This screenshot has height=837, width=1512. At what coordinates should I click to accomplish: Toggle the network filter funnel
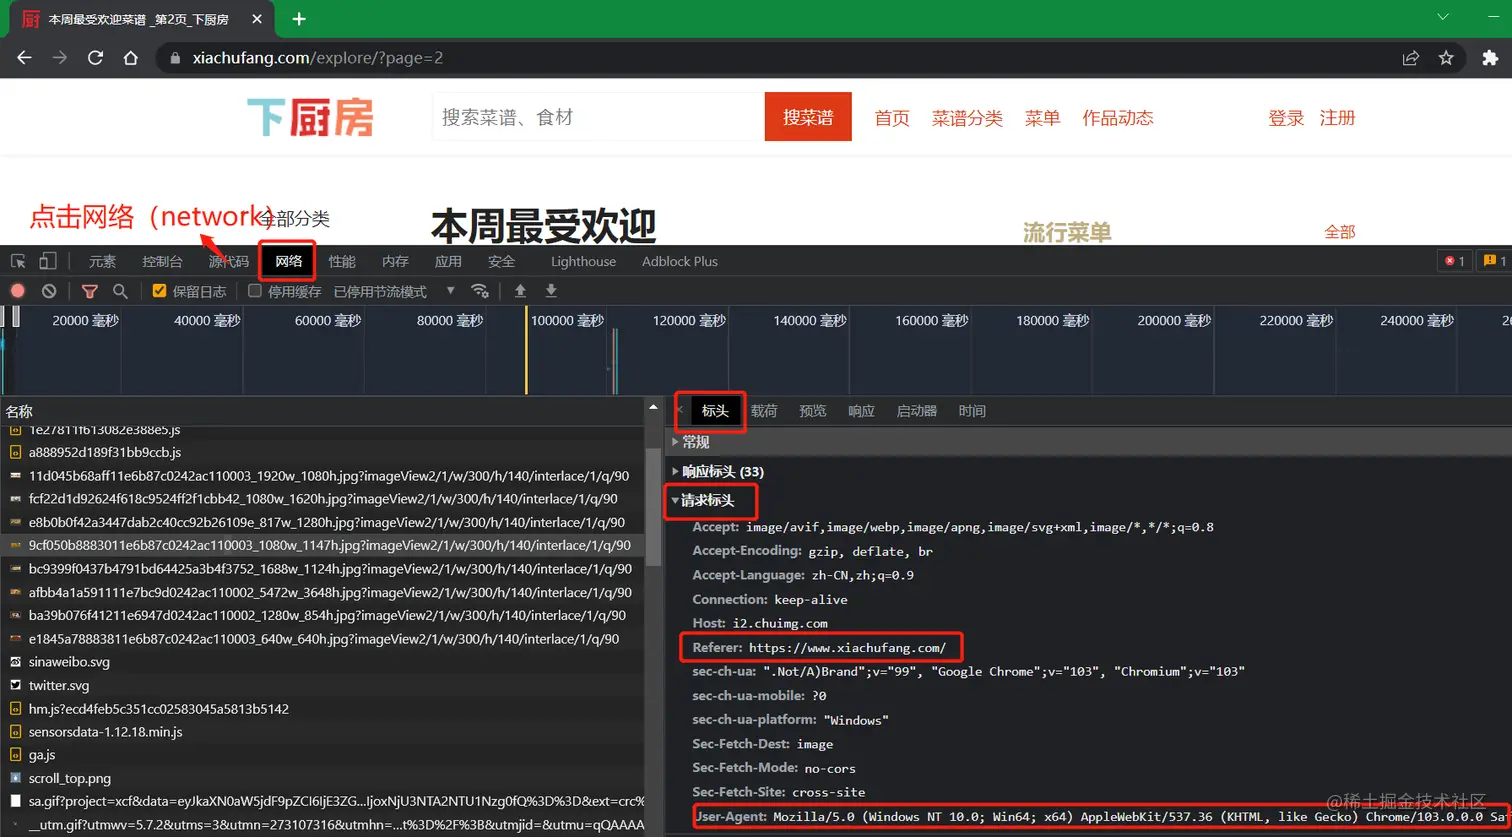click(89, 291)
